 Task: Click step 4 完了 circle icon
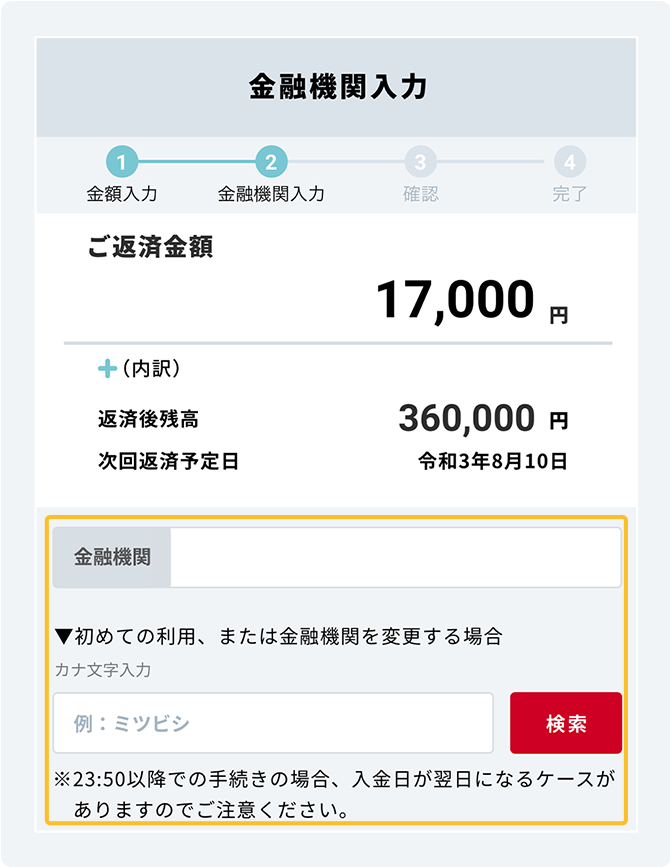[570, 162]
